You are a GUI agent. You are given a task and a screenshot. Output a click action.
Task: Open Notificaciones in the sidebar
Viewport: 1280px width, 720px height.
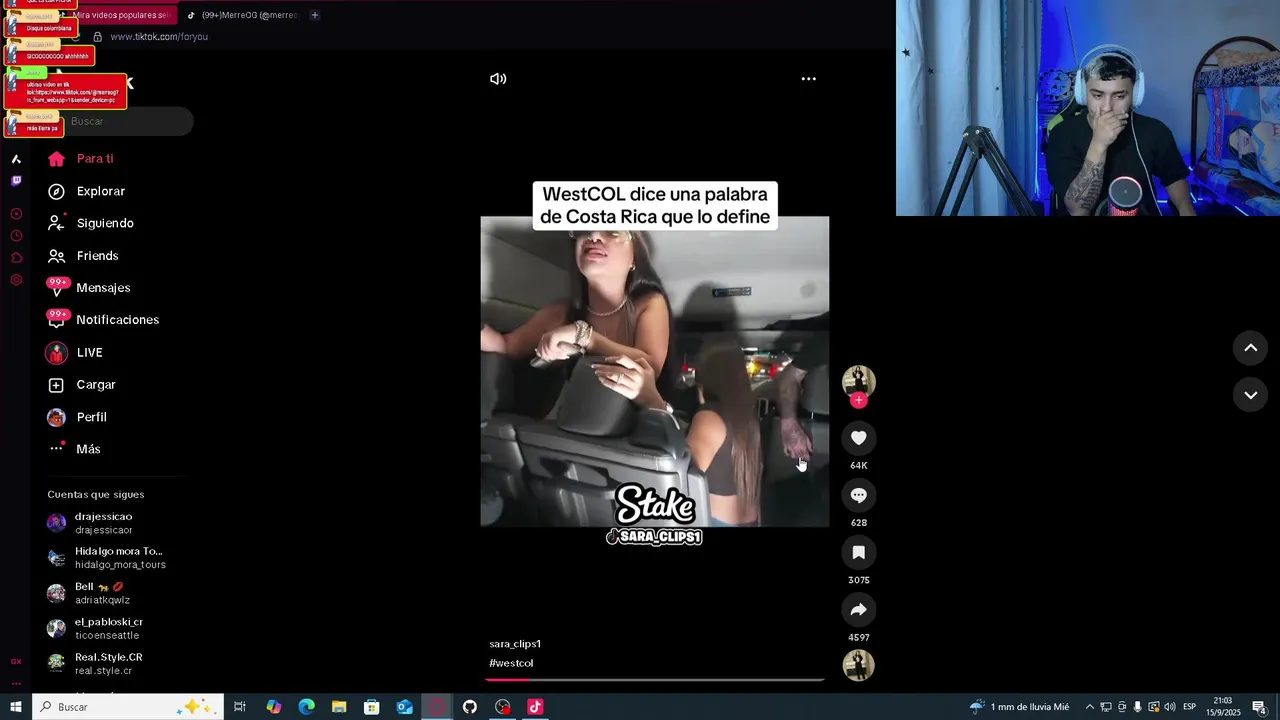click(x=102, y=320)
